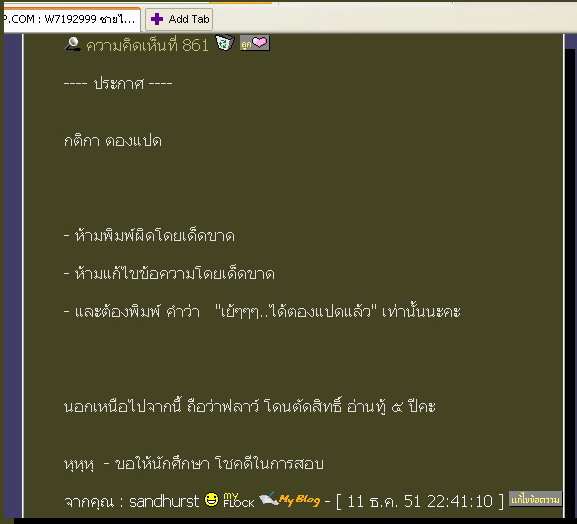
Task: Click the vertical scrollbar on right edge
Action: [571, 276]
